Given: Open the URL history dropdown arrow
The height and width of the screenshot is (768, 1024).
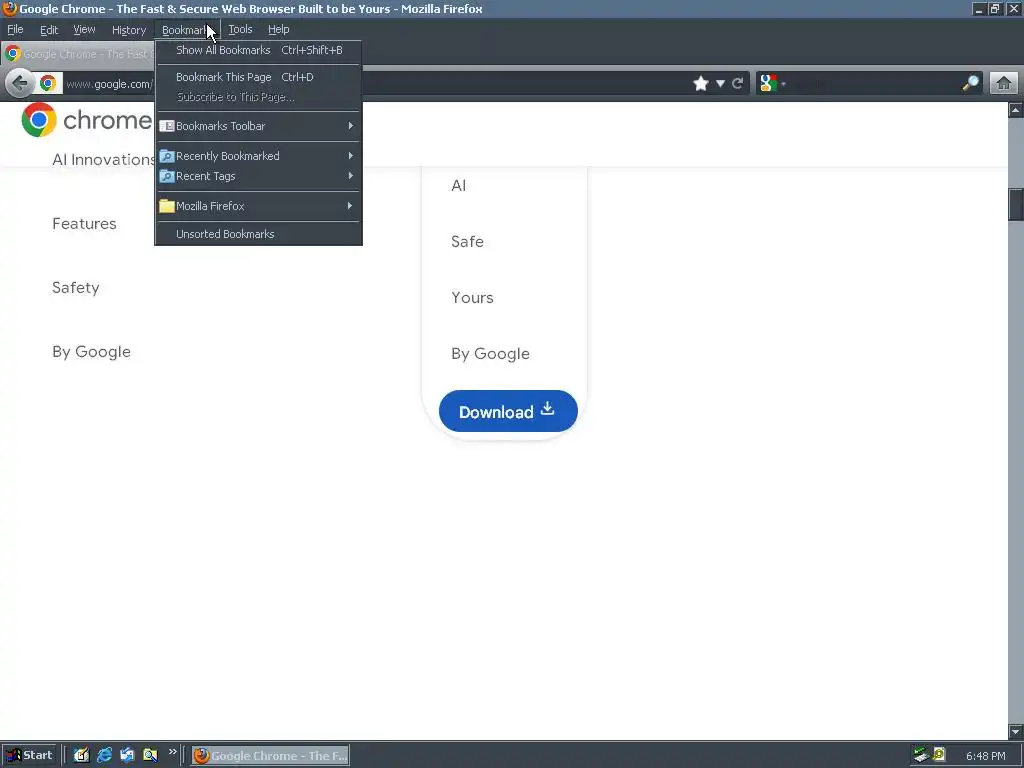Looking at the screenshot, I should [x=720, y=84].
